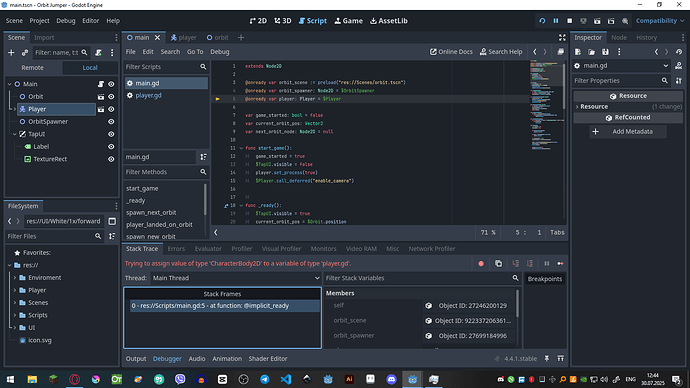Expand the Scripts folder in FileSystem
The width and height of the screenshot is (690, 388).
pyautogui.click(x=15, y=315)
